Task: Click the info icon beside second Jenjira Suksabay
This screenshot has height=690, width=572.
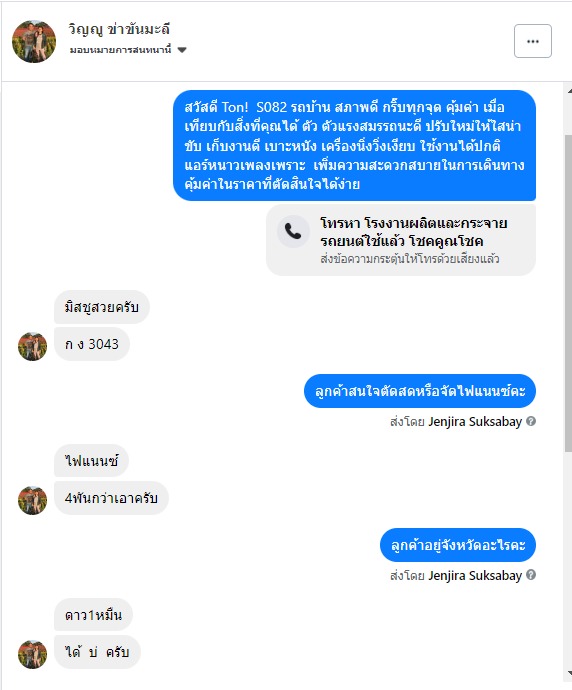Action: click(x=531, y=575)
